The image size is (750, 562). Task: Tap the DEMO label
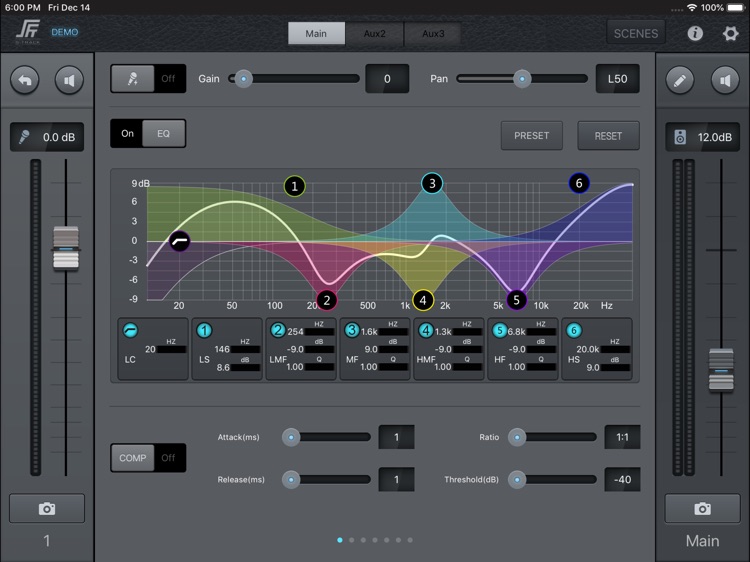click(x=65, y=32)
